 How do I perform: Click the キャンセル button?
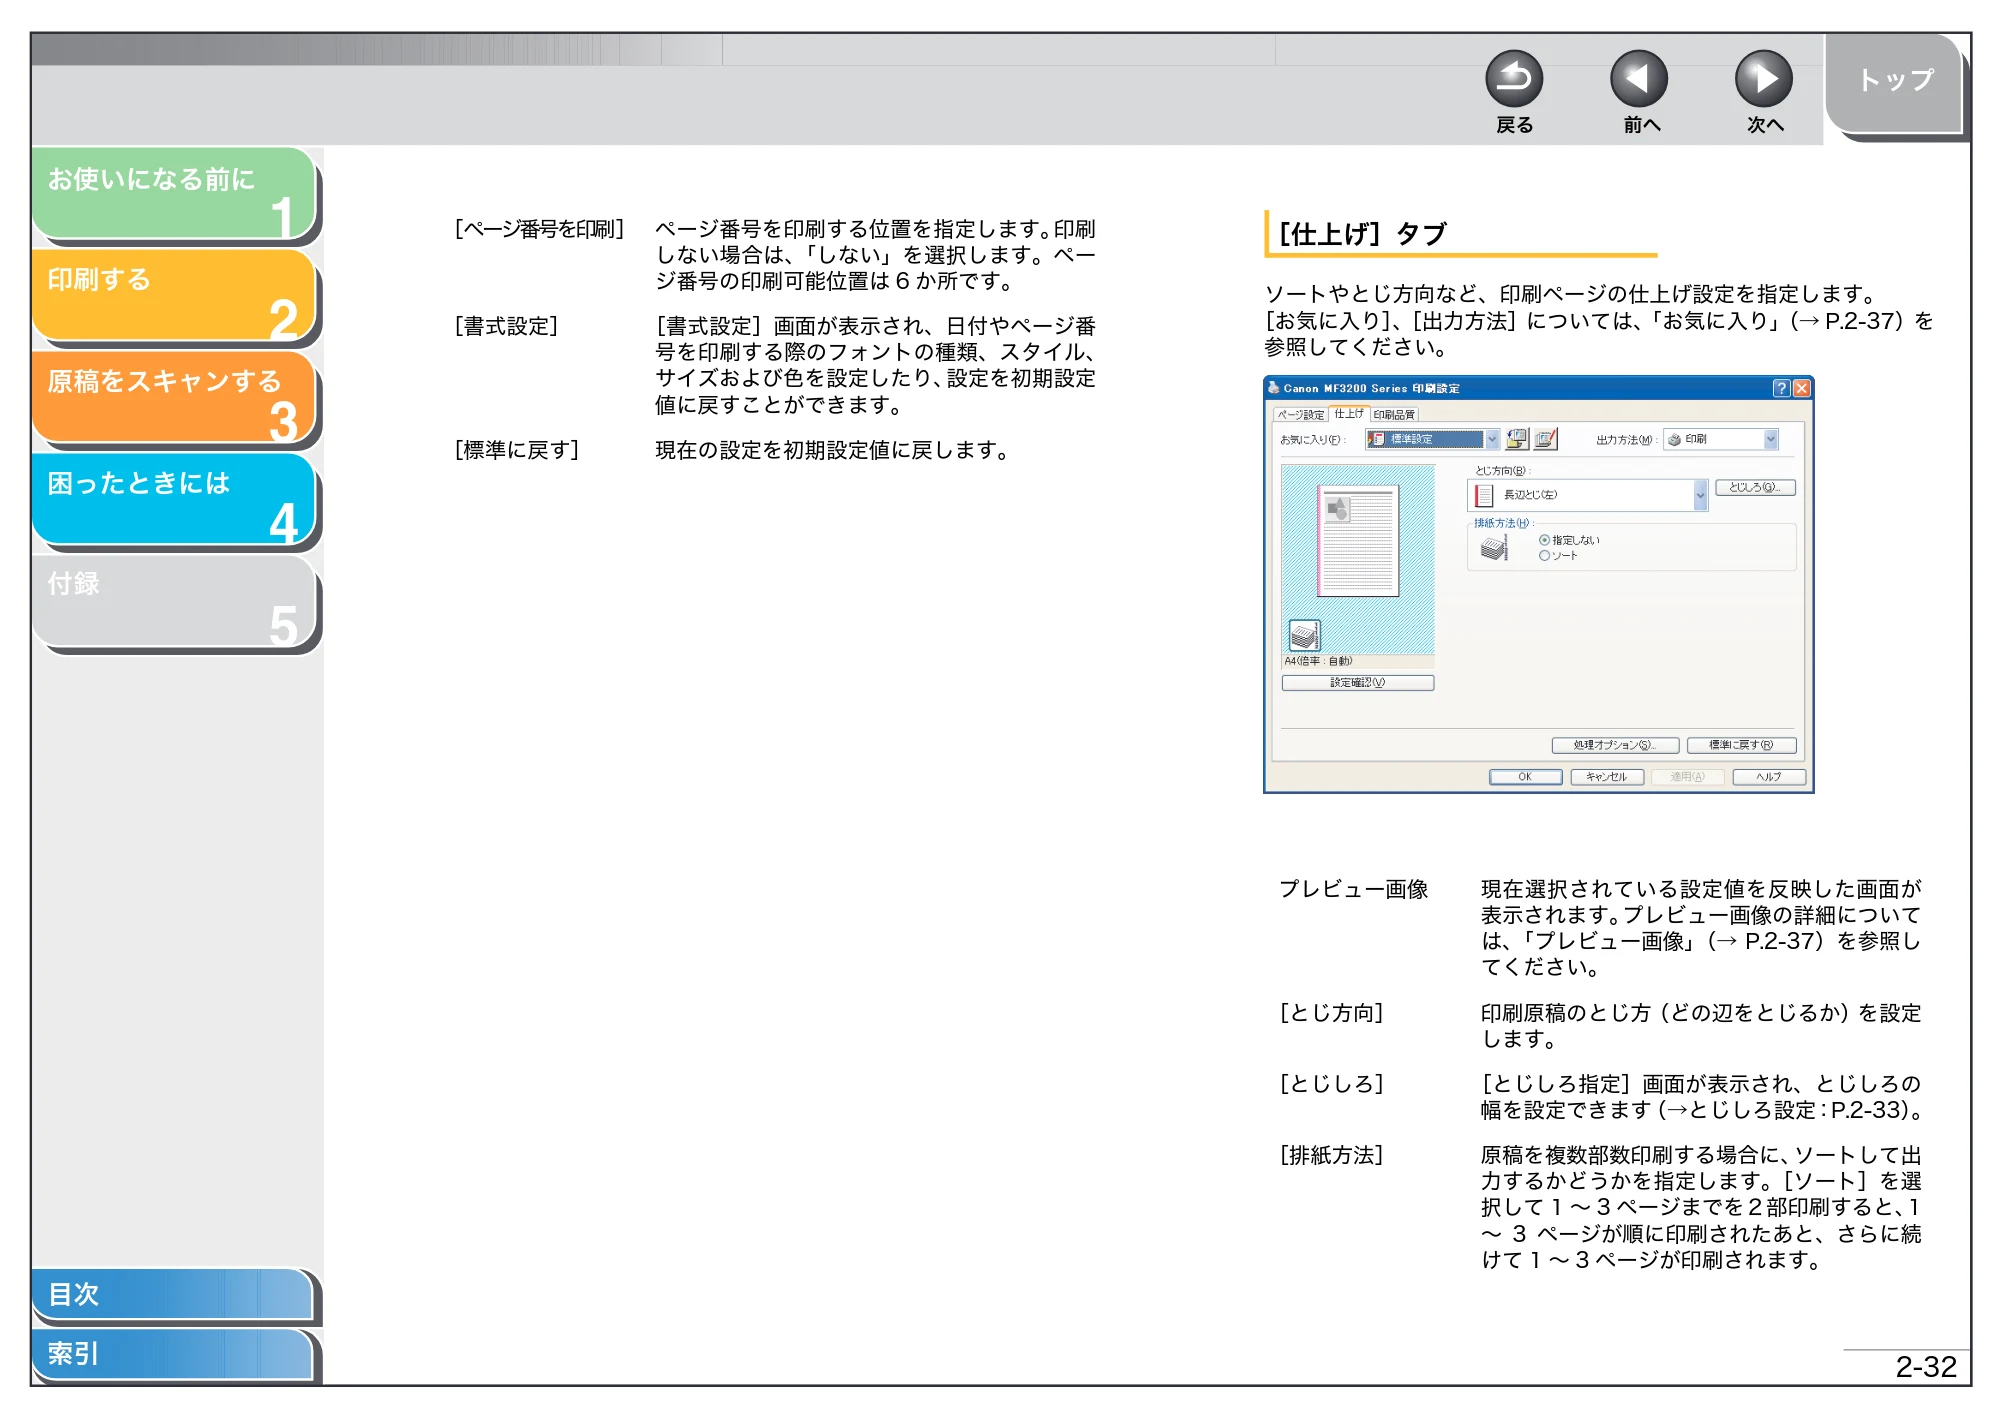(x=1606, y=777)
